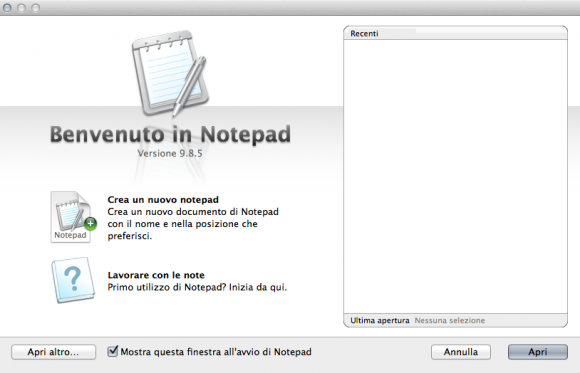580x373 pixels.
Task: Open 'Lavorare con le note' guide
Action: pos(156,275)
